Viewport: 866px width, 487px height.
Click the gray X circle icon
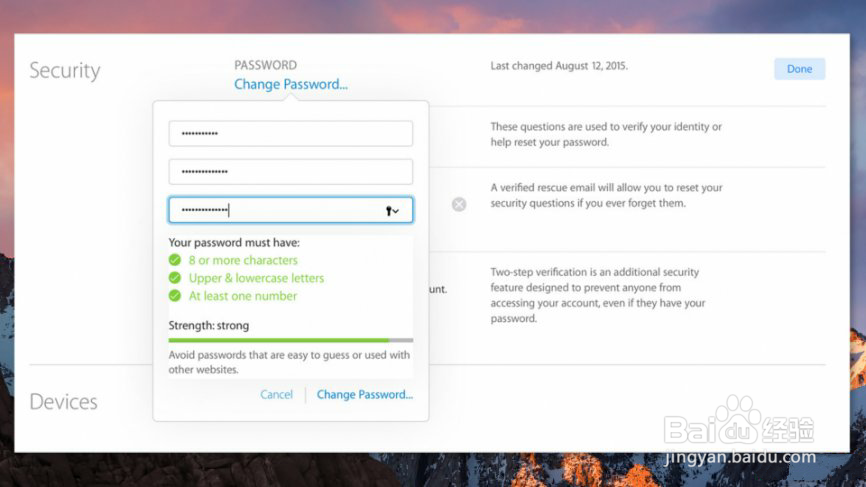click(458, 204)
